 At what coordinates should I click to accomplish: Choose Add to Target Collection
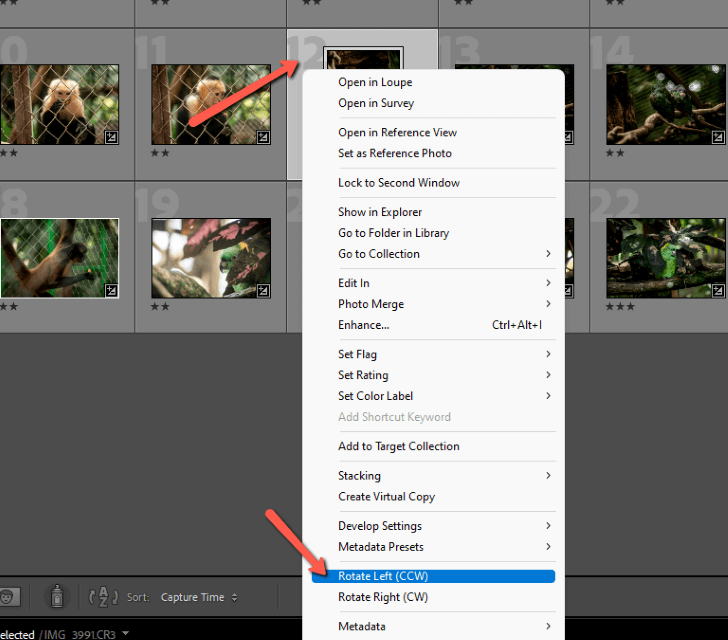433,446
